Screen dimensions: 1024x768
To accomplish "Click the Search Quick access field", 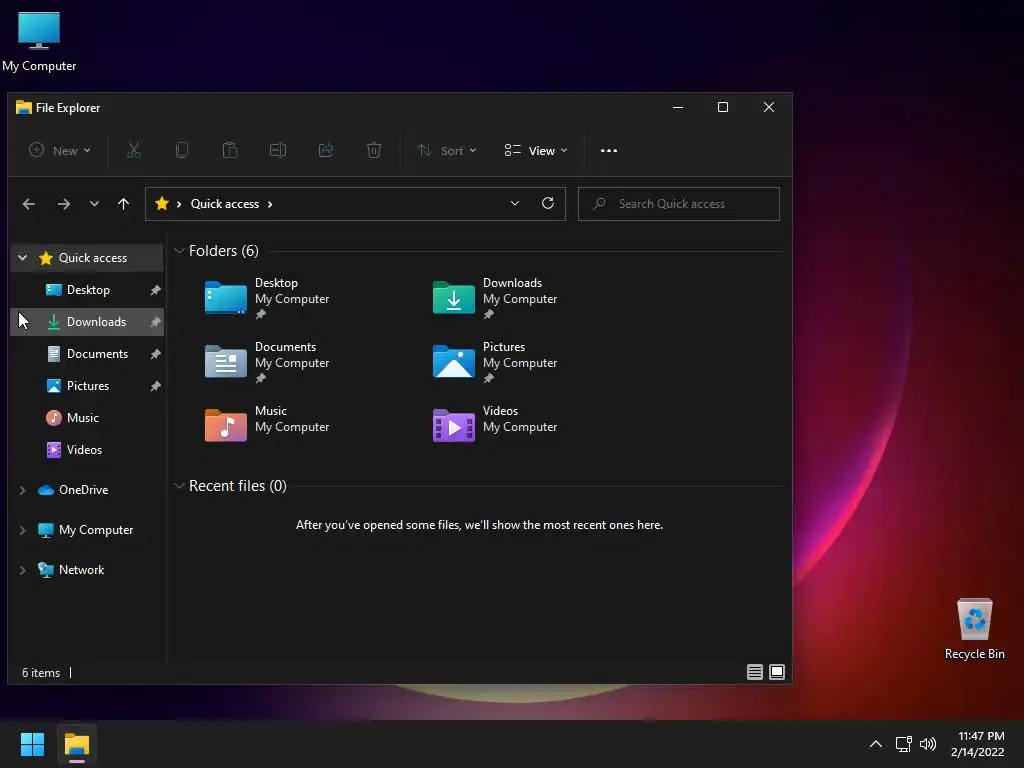I will coord(679,204).
